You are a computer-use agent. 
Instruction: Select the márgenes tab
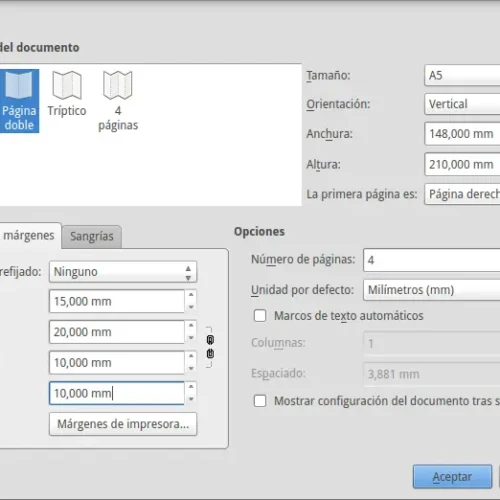pos(29,235)
